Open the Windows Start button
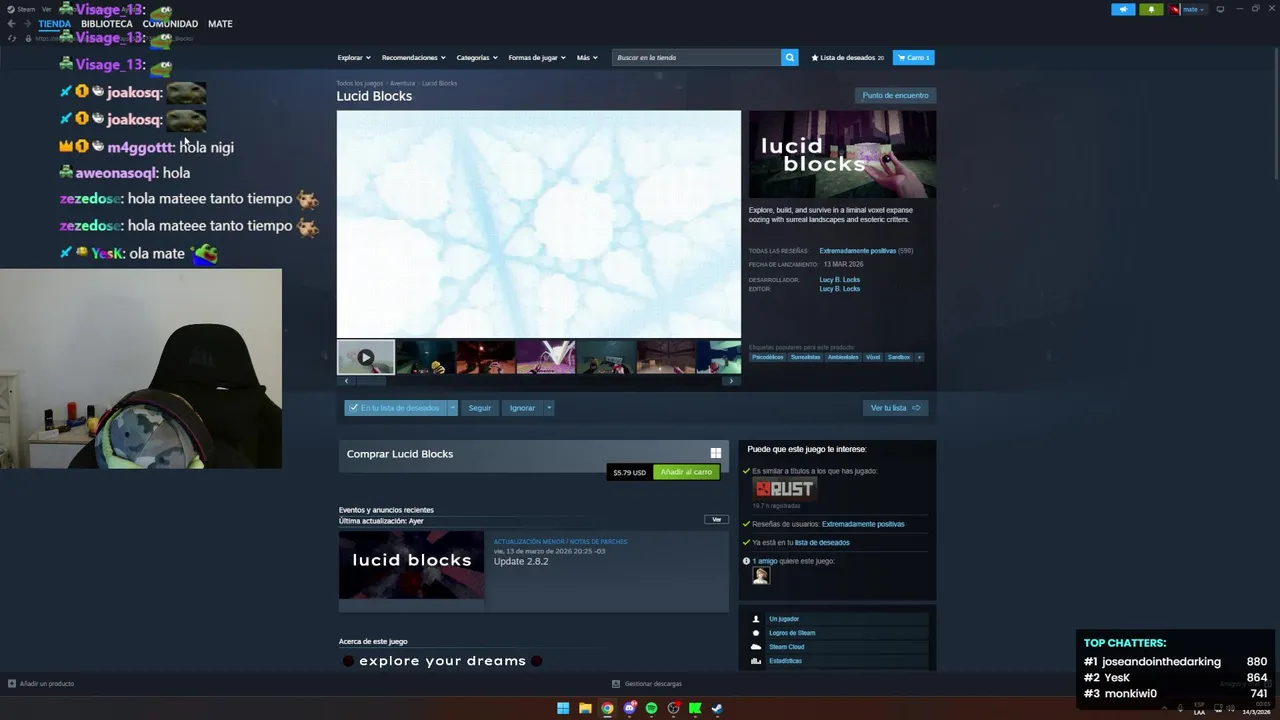 [x=563, y=708]
